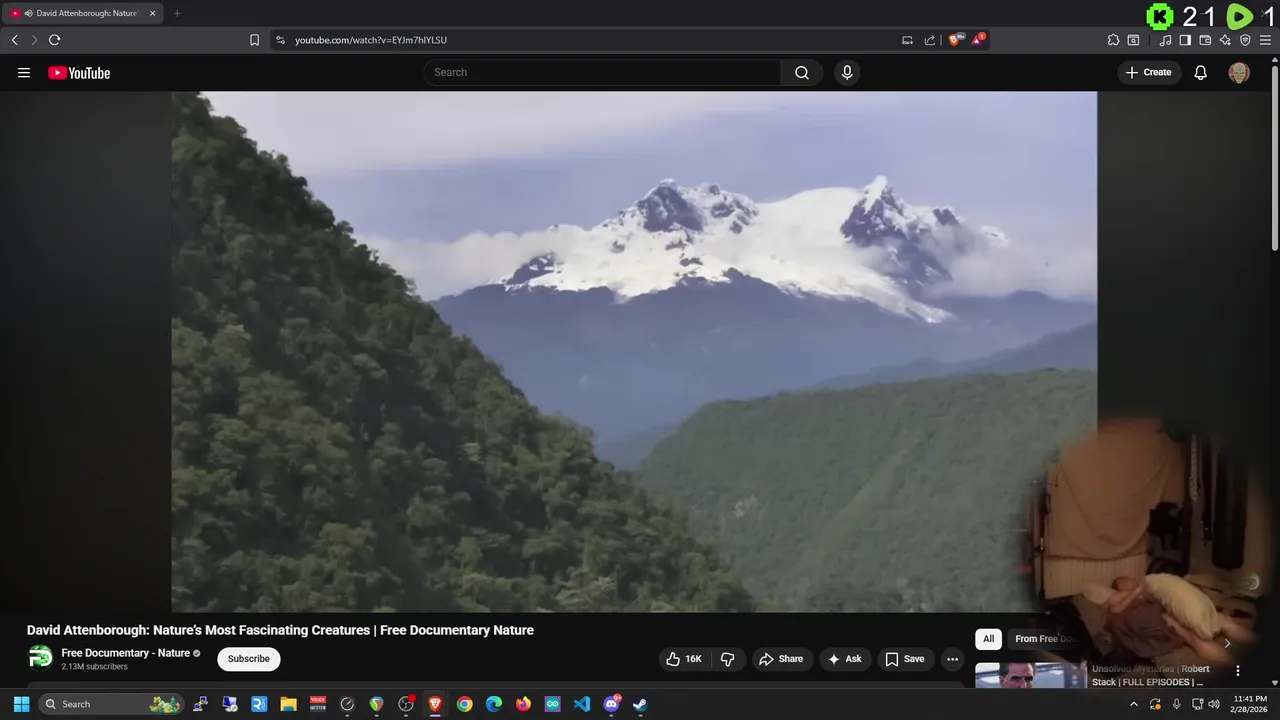This screenshot has height=720, width=1280.
Task: Open the Create menu
Action: (1149, 72)
